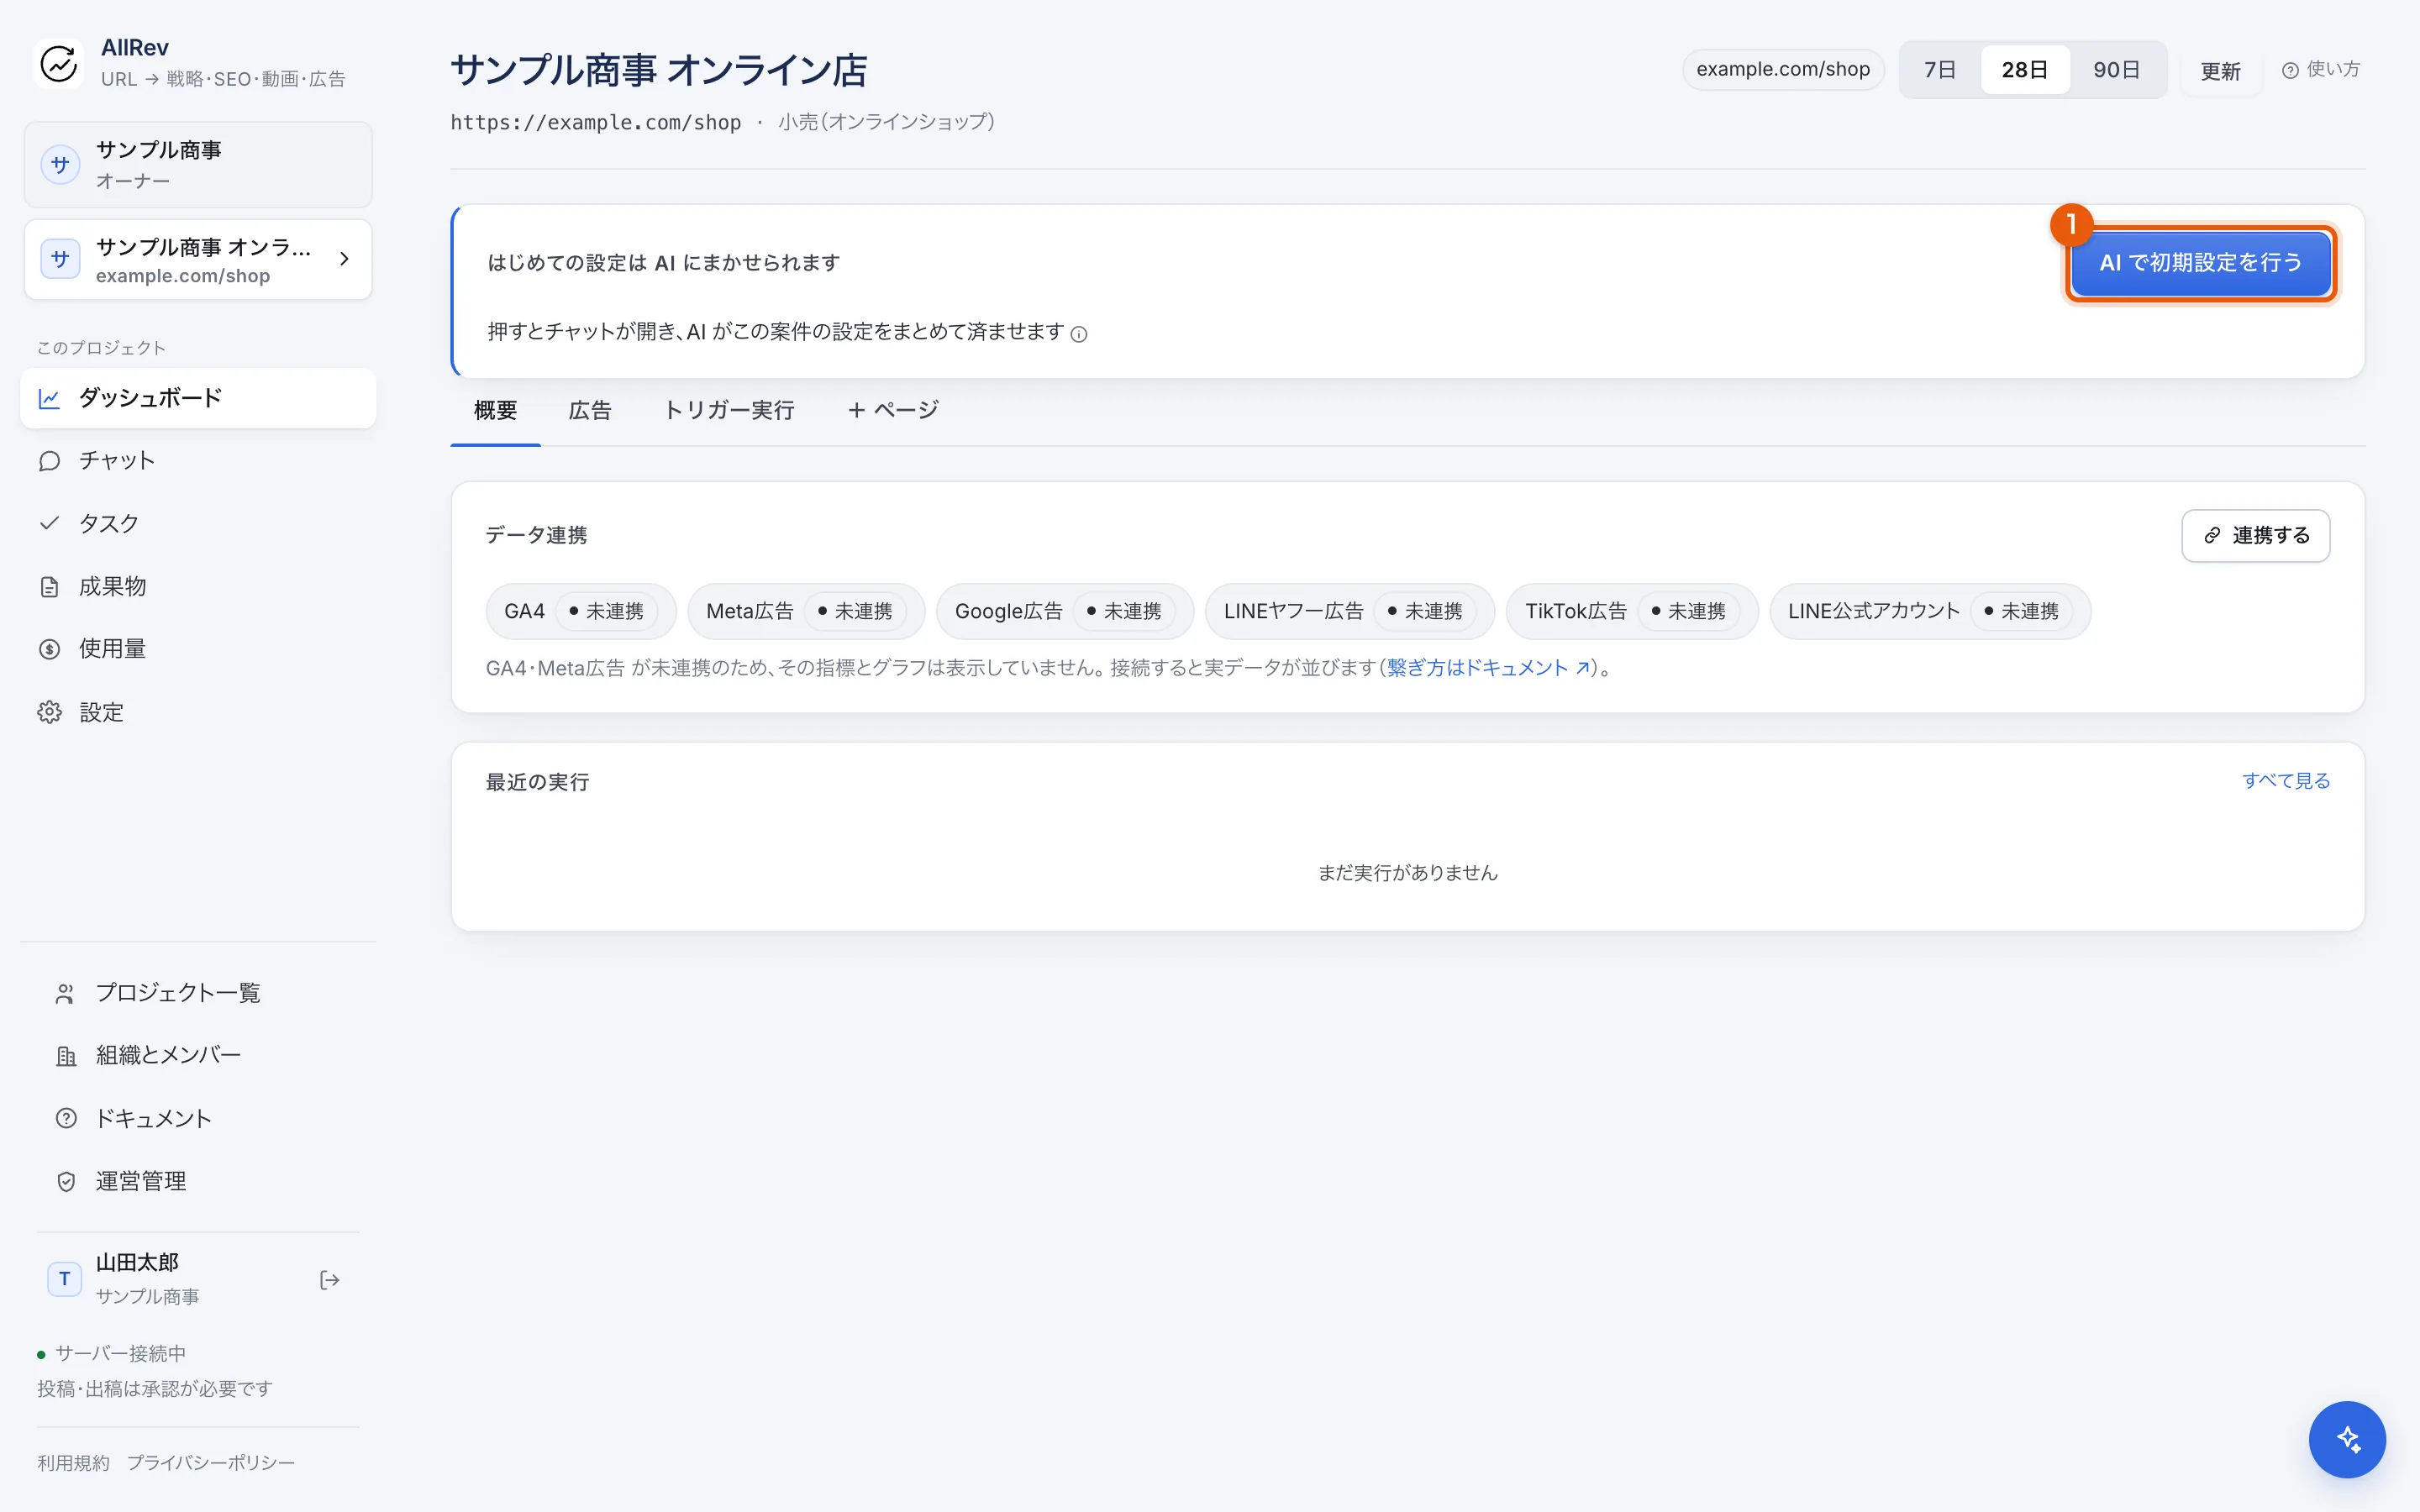This screenshot has width=2420, height=1512.
Task: Click the question mark icon beside ドキュメント
Action: coord(66,1118)
